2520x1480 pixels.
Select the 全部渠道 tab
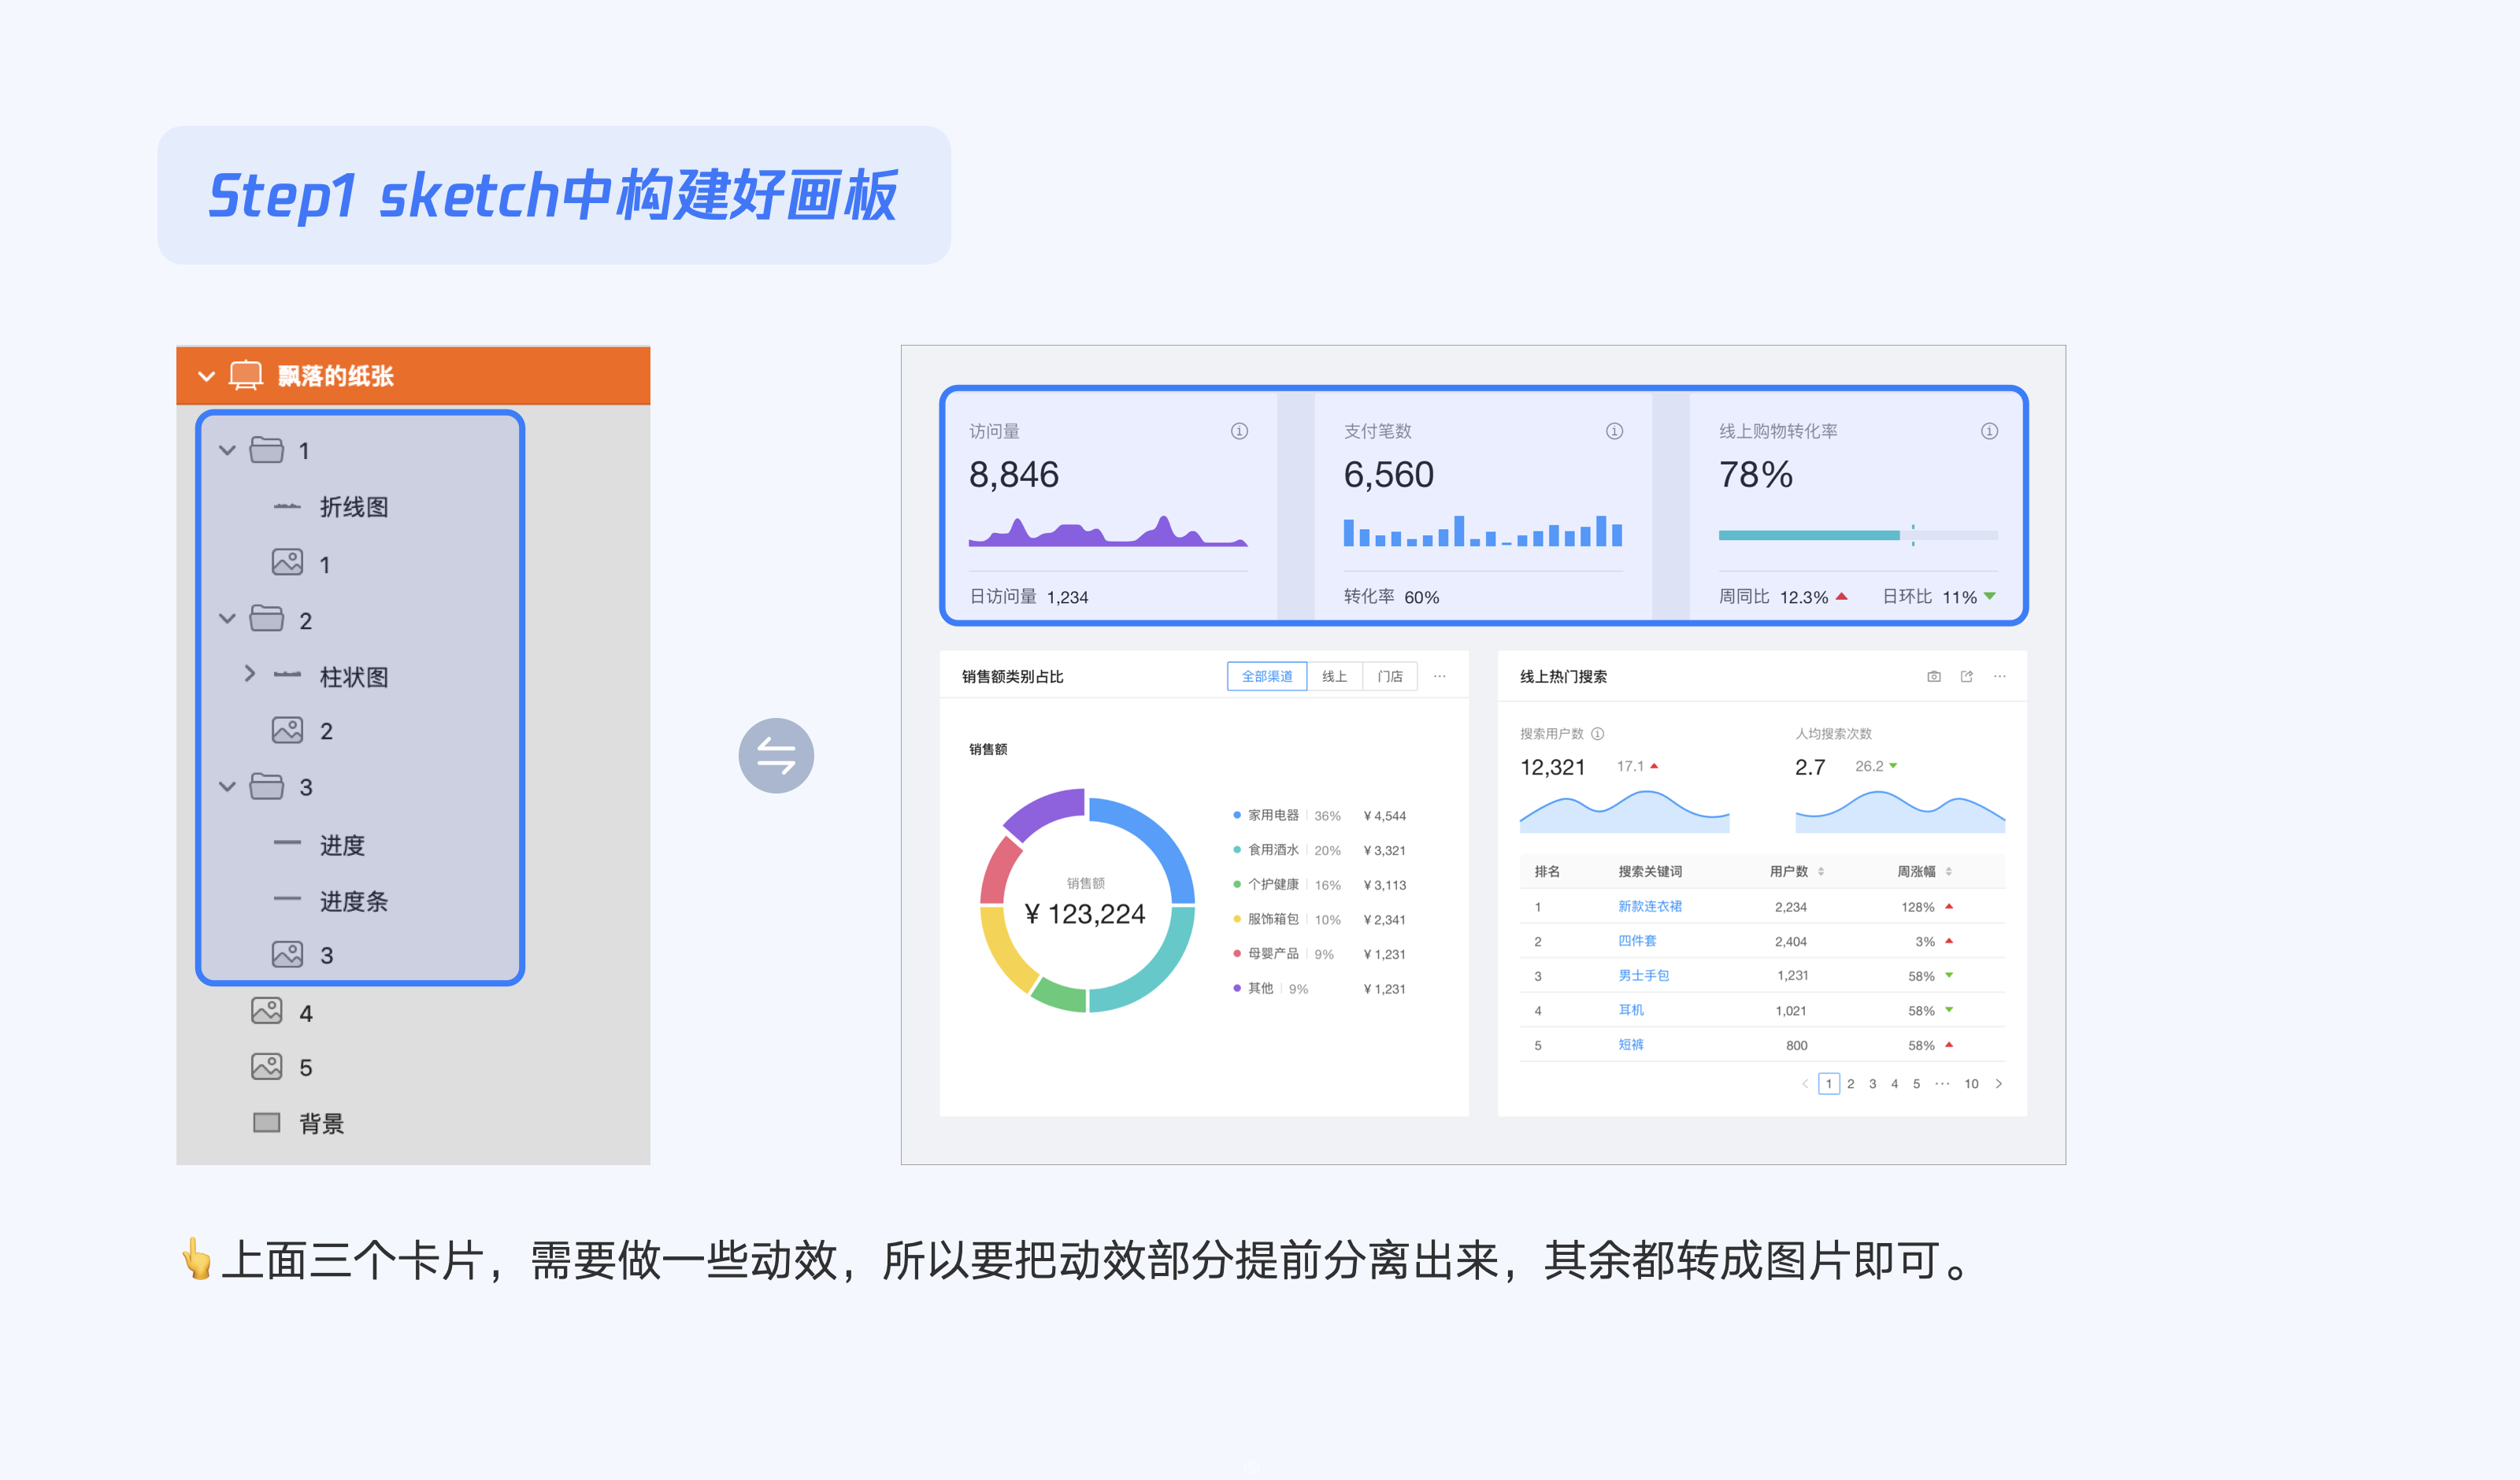click(1266, 677)
